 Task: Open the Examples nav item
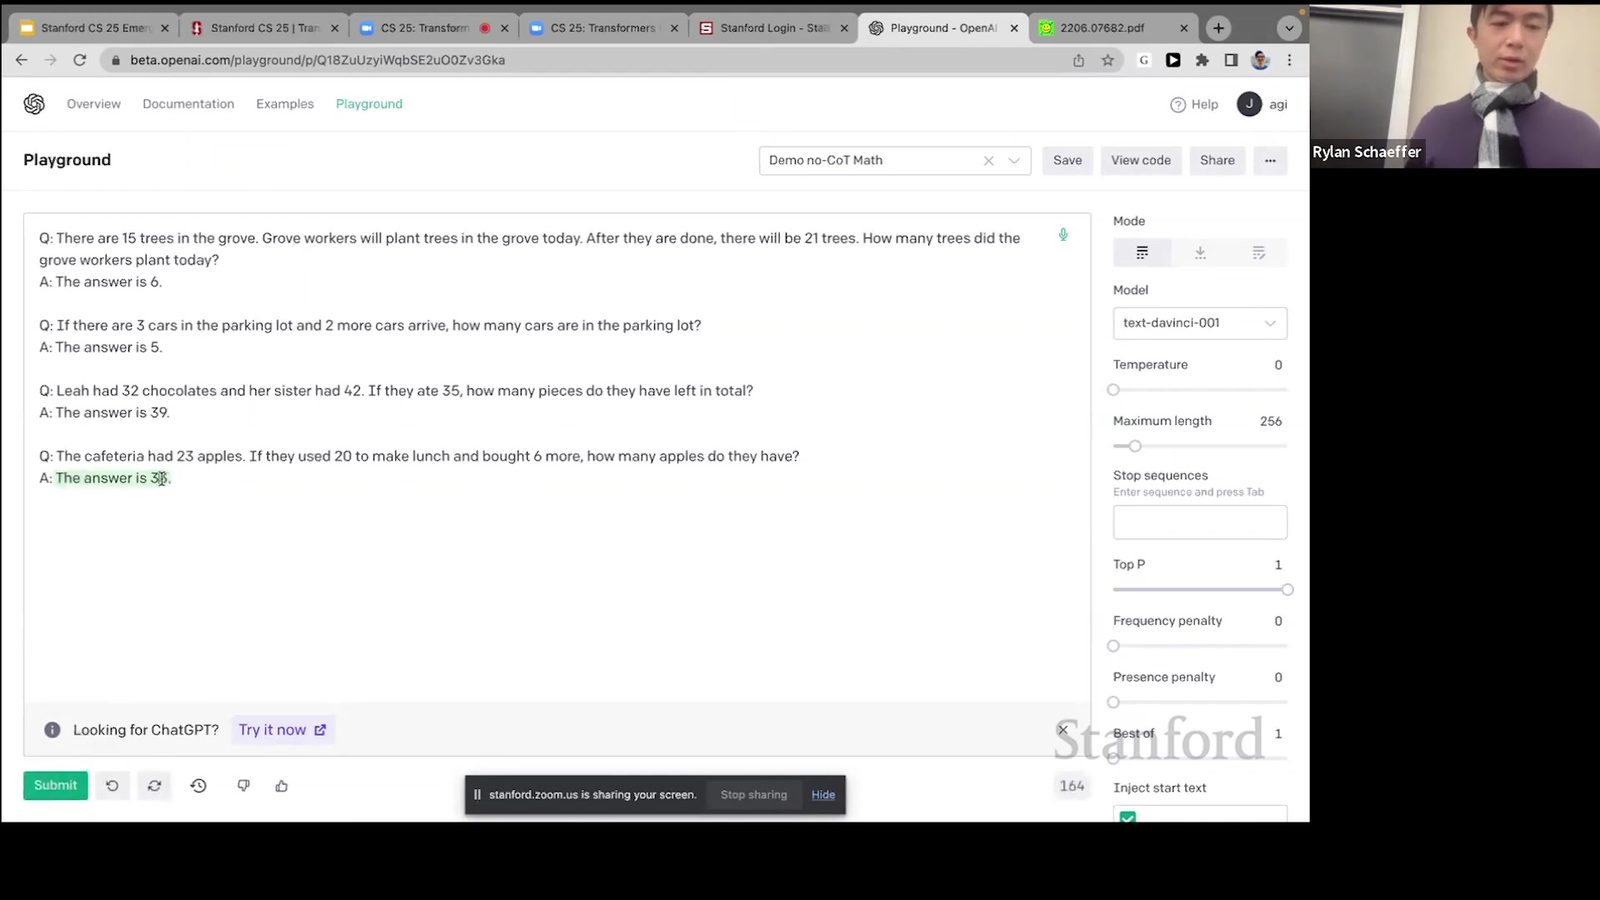(x=285, y=104)
